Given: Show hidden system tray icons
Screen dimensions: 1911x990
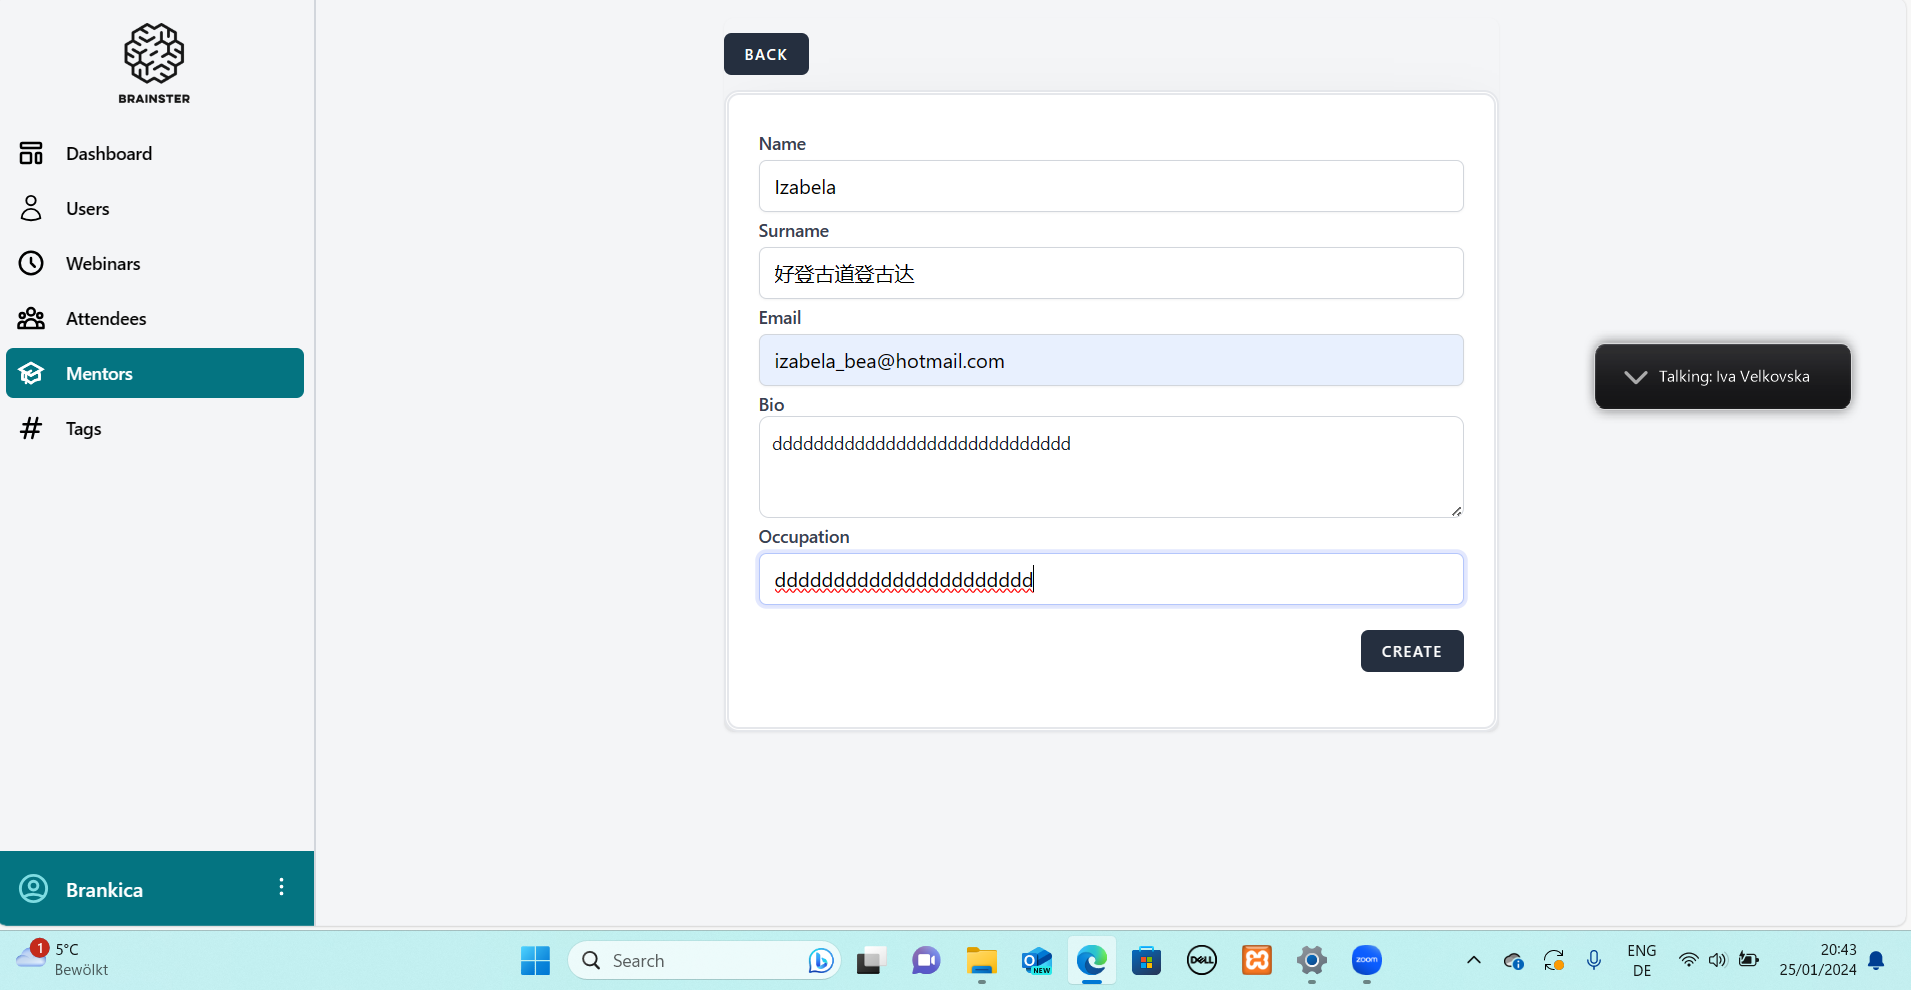Looking at the screenshot, I should coord(1473,960).
